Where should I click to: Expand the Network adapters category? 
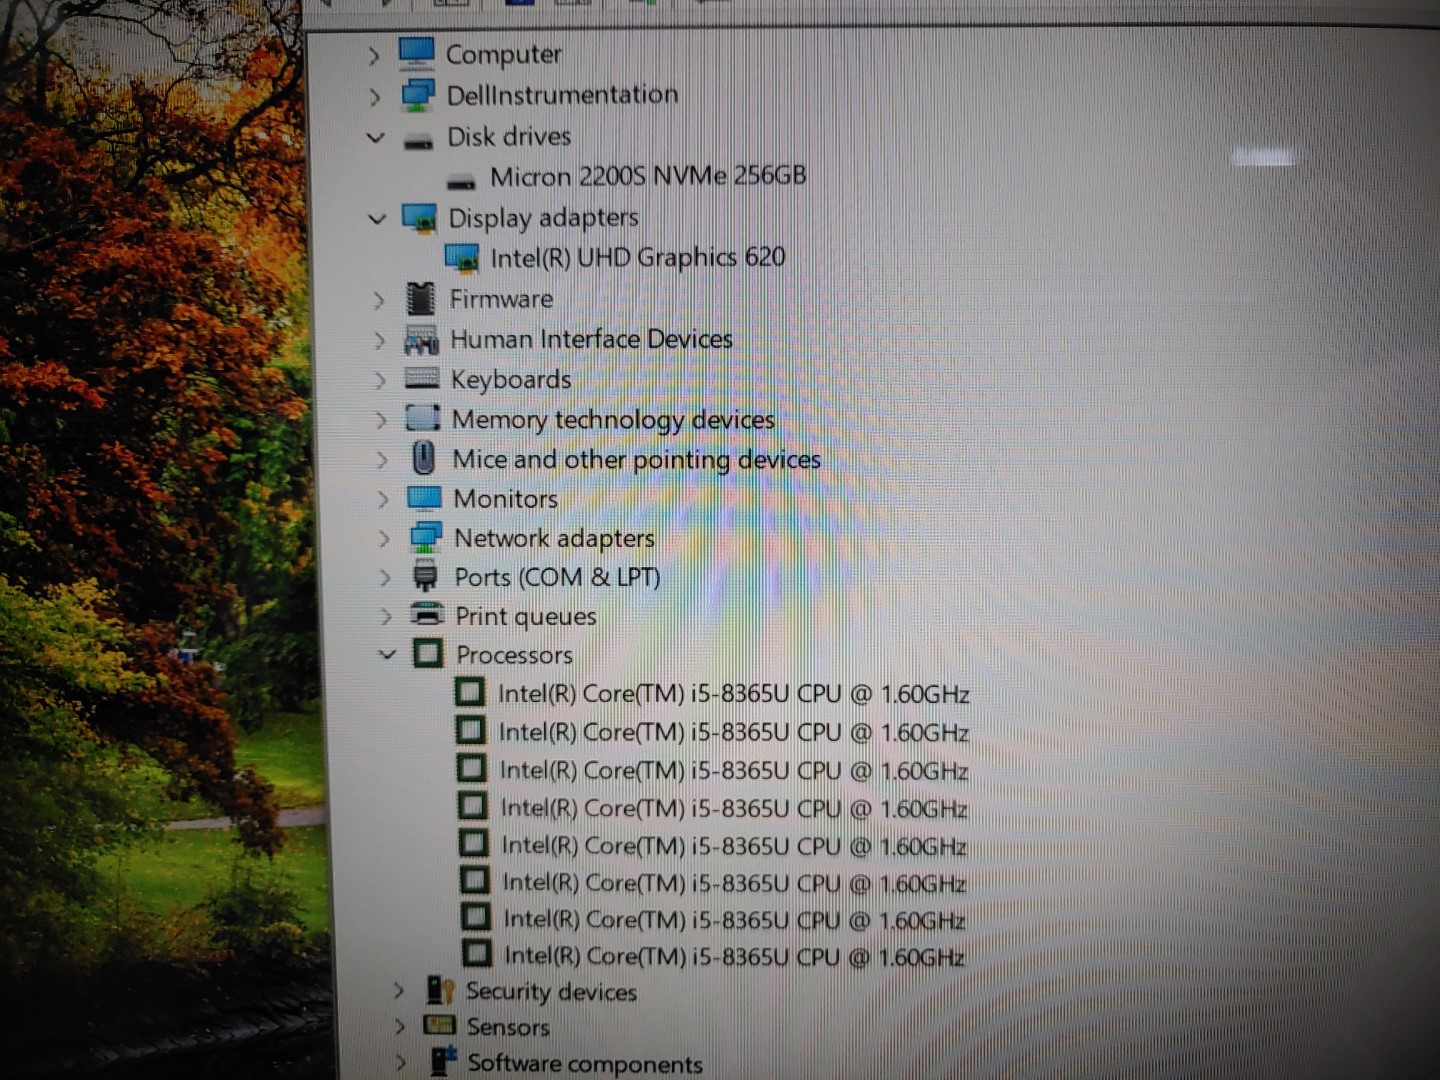point(384,538)
